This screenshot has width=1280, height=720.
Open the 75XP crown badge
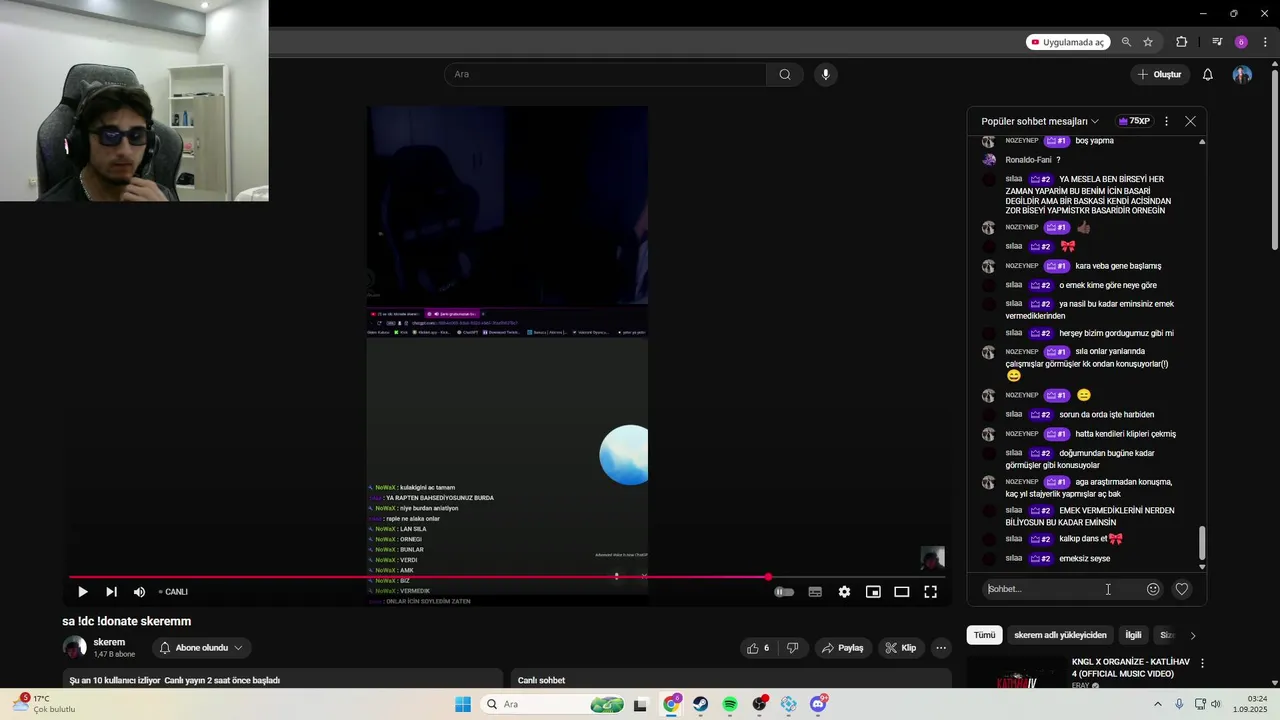point(1134,121)
